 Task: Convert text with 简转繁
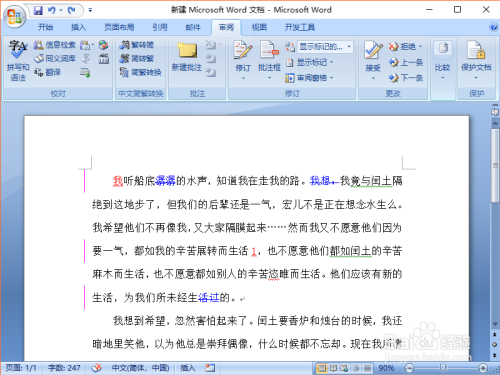point(137,59)
